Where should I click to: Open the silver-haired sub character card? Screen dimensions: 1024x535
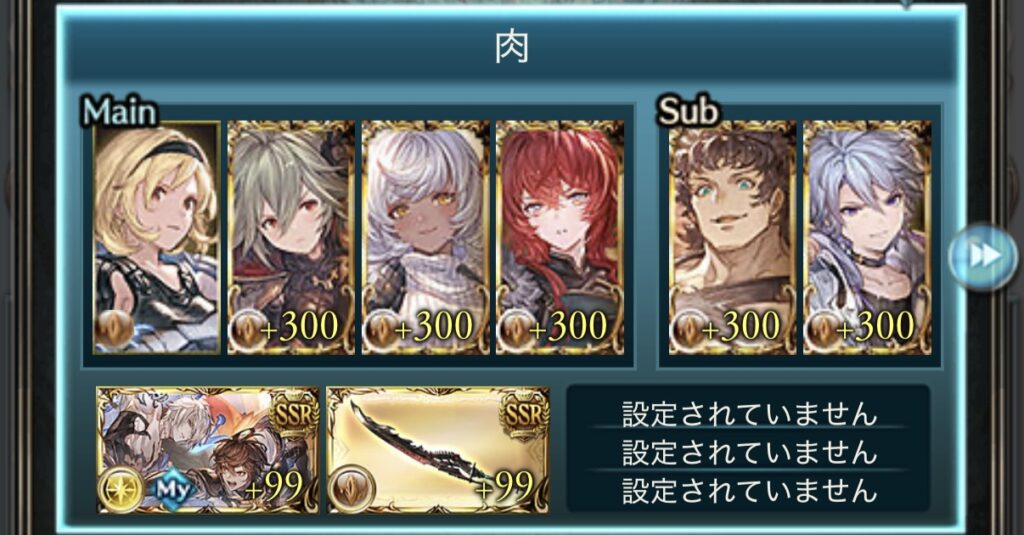click(867, 237)
